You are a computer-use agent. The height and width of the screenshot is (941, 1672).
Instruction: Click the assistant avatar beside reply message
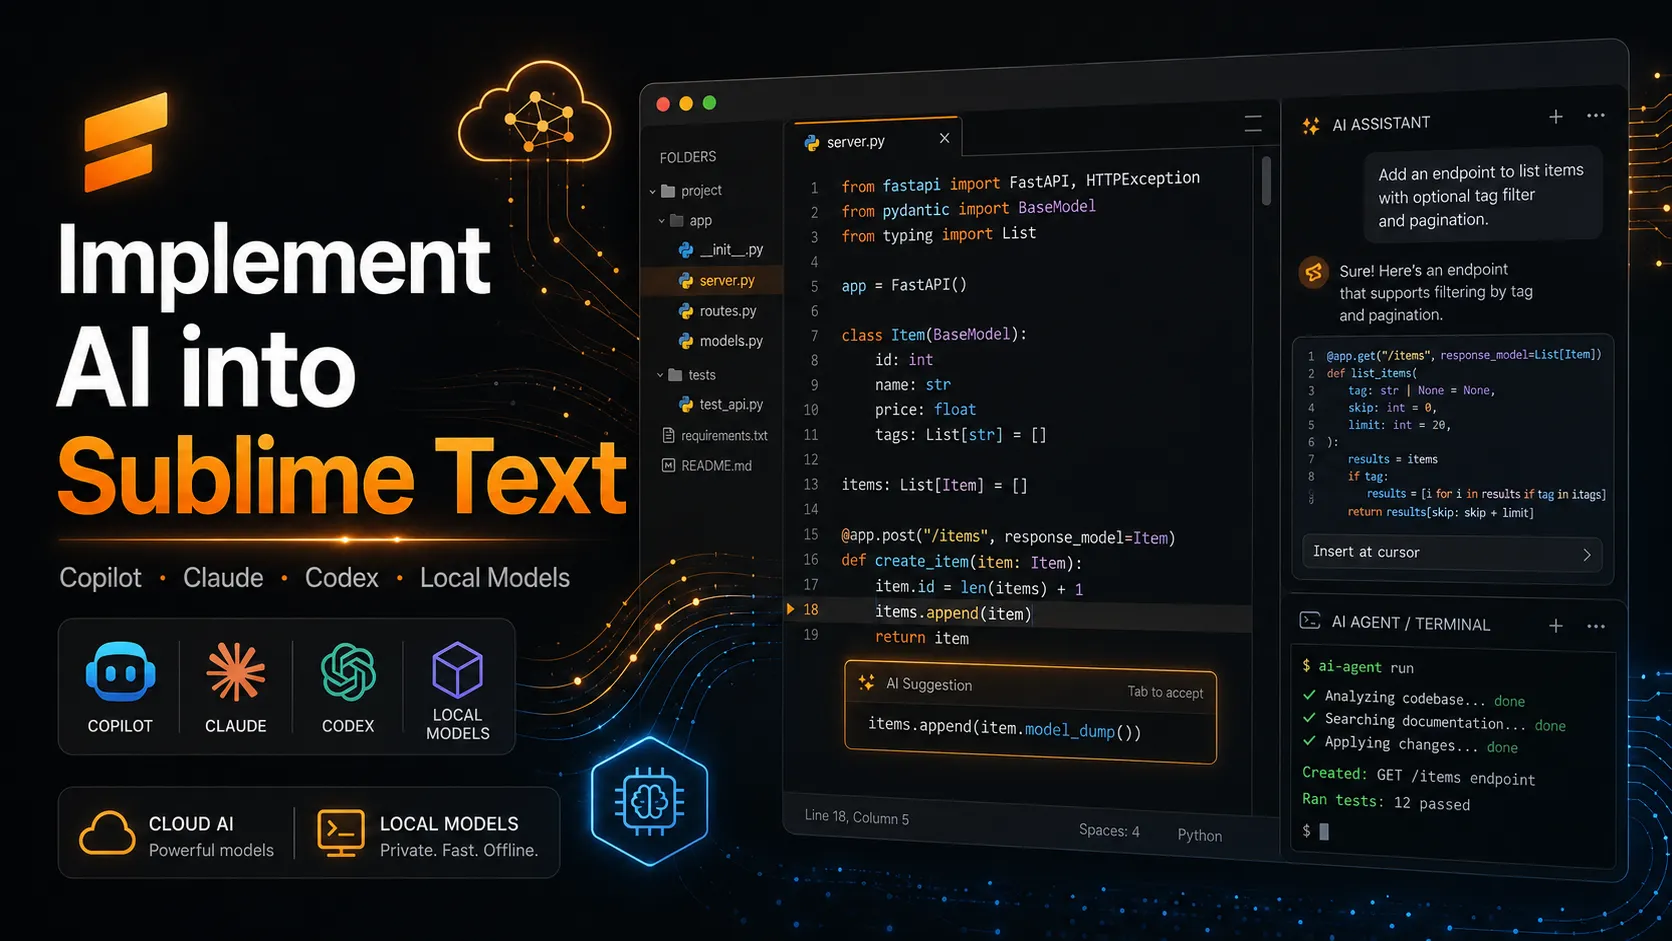click(x=1314, y=272)
